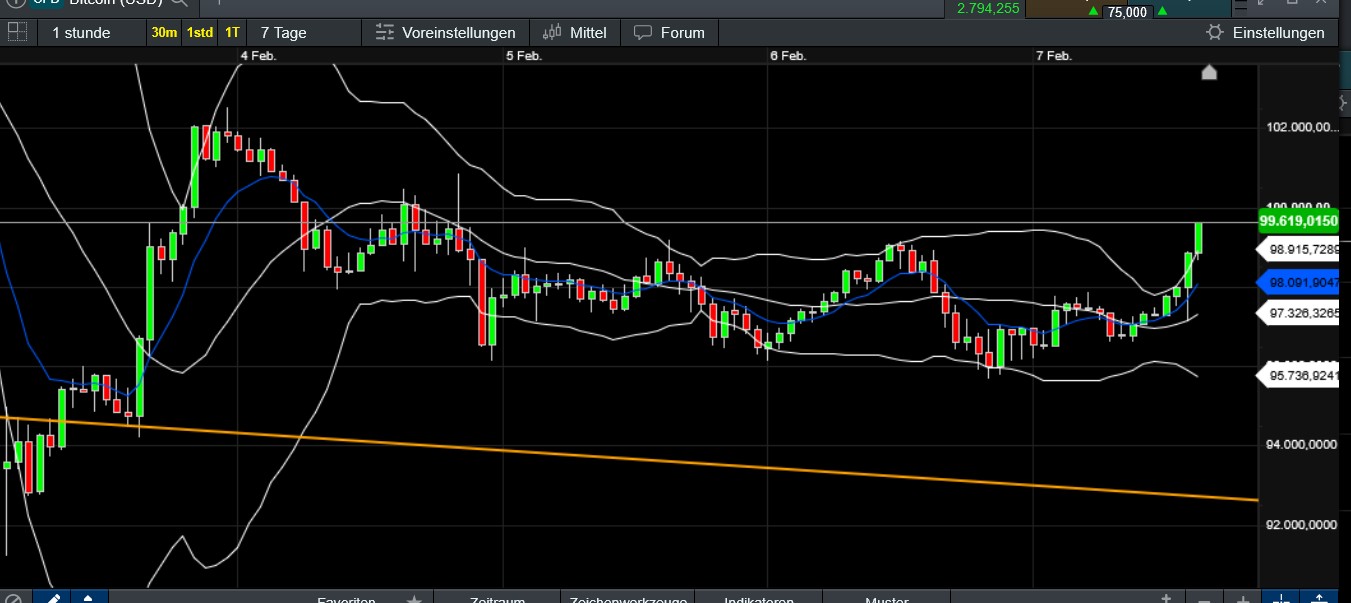Click the 5 Feb. date label
Viewport: 1351px width, 603px height.
(x=524, y=56)
